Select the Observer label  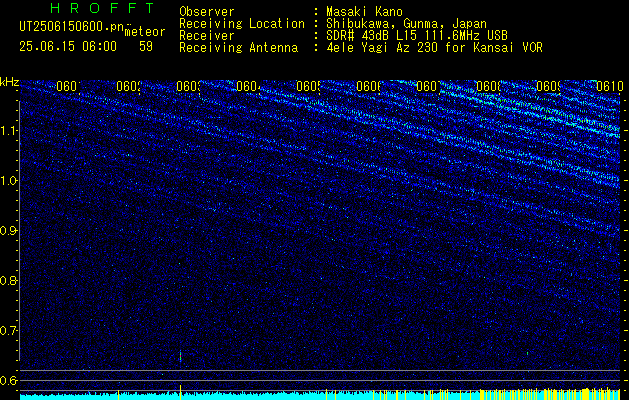(207, 11)
